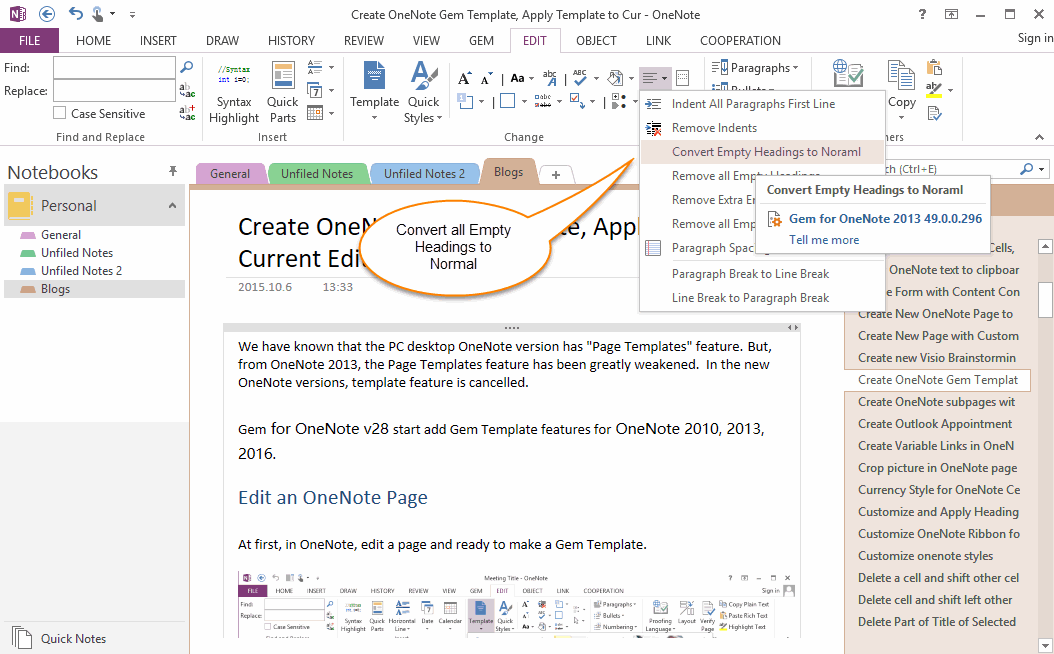Click the Quick Styles brush icon

pos(423,75)
